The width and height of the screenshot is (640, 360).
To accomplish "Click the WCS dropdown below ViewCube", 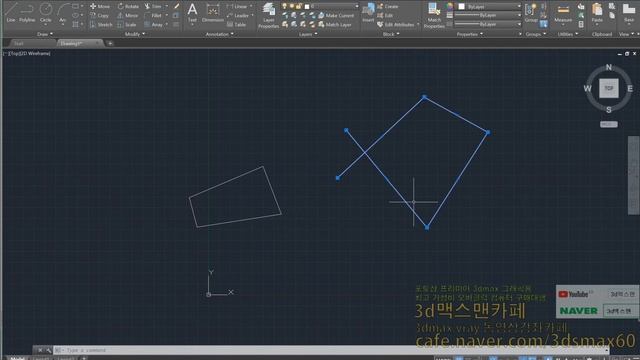I will click(609, 124).
